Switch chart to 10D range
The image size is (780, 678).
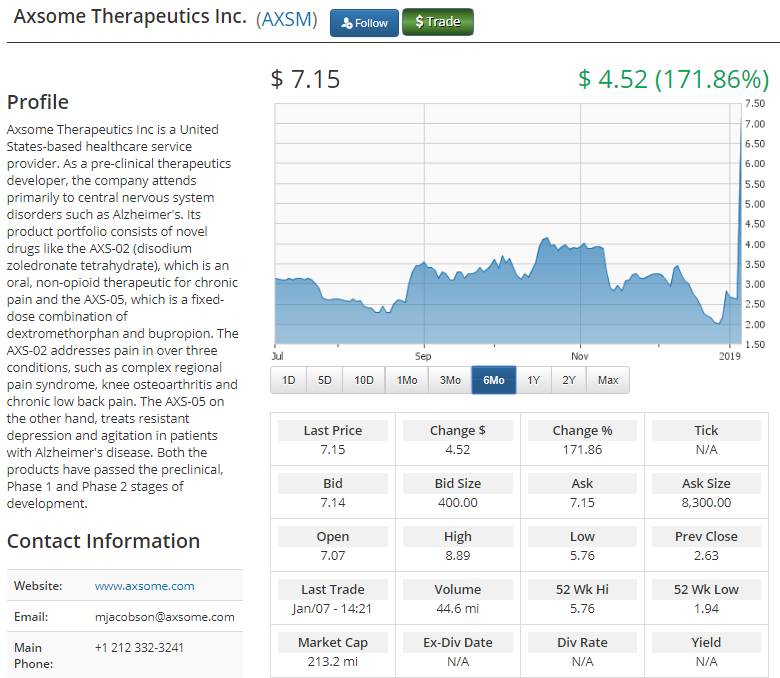(x=364, y=380)
